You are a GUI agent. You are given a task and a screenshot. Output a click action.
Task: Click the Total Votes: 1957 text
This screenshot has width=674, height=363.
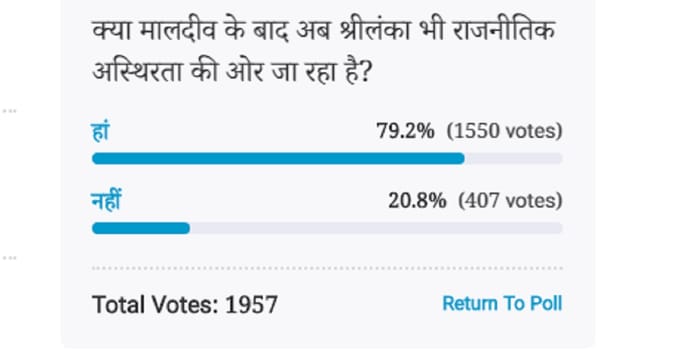point(185,305)
